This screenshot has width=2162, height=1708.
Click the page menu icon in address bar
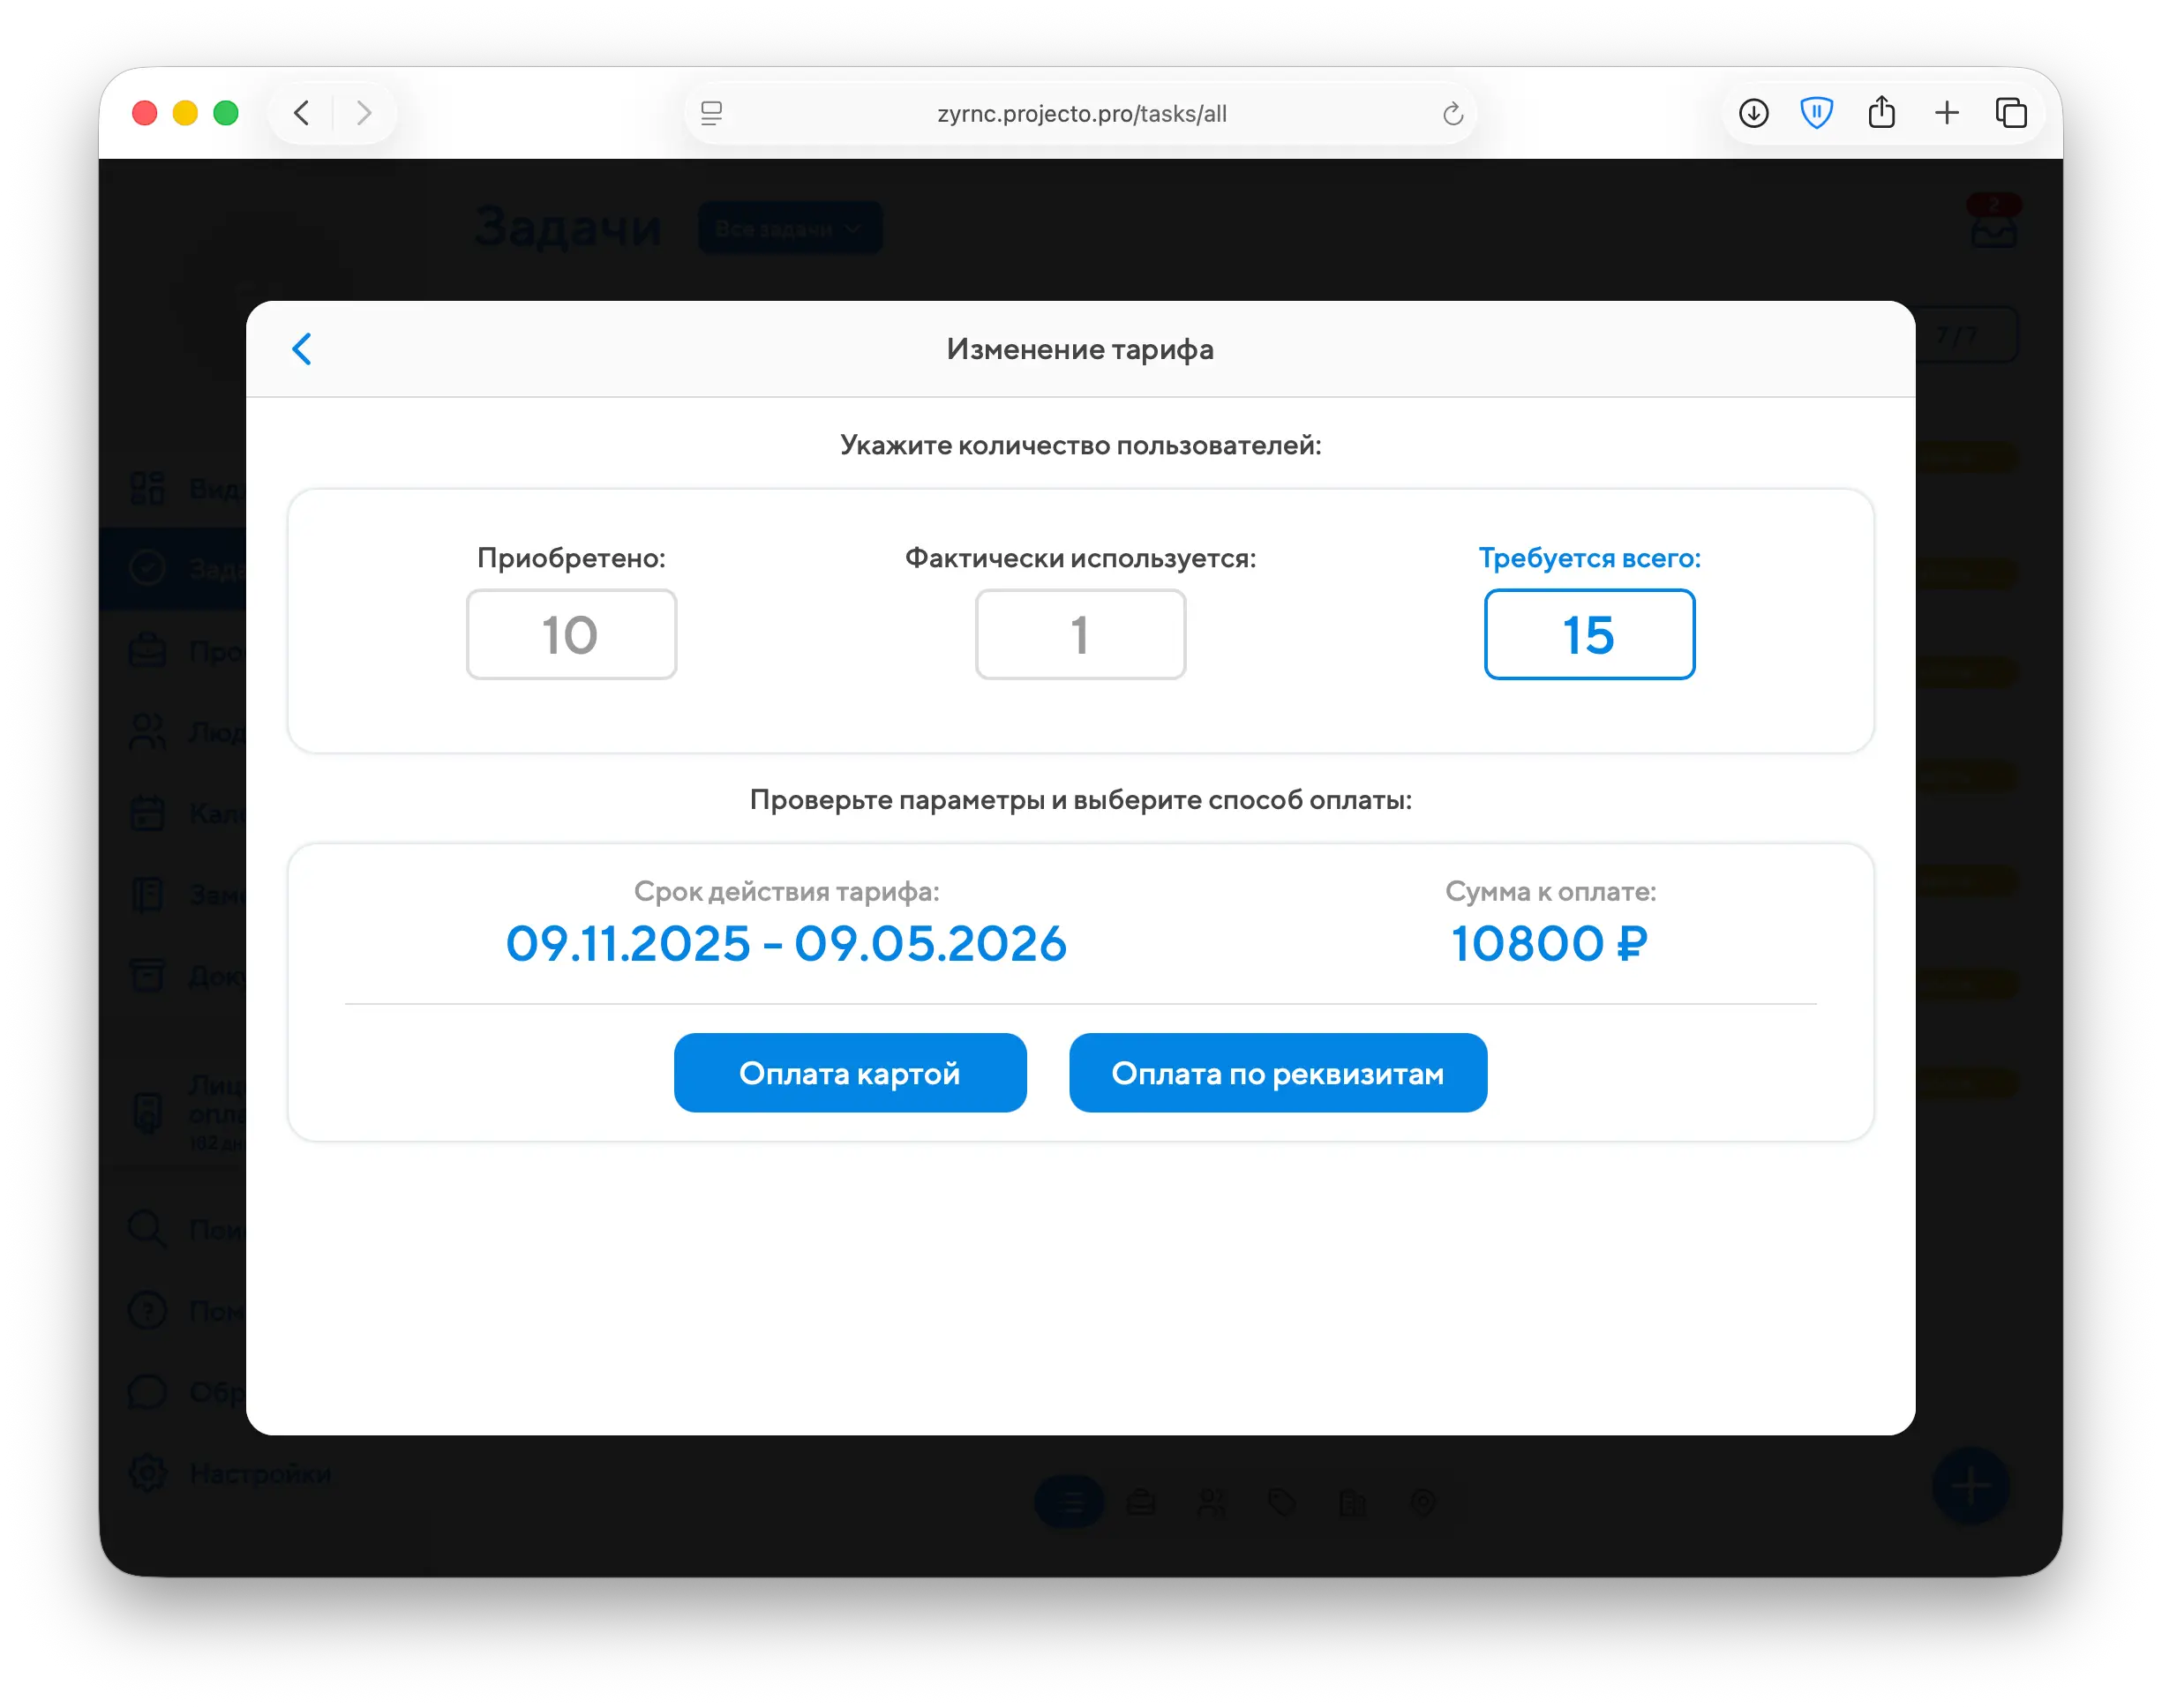point(712,114)
